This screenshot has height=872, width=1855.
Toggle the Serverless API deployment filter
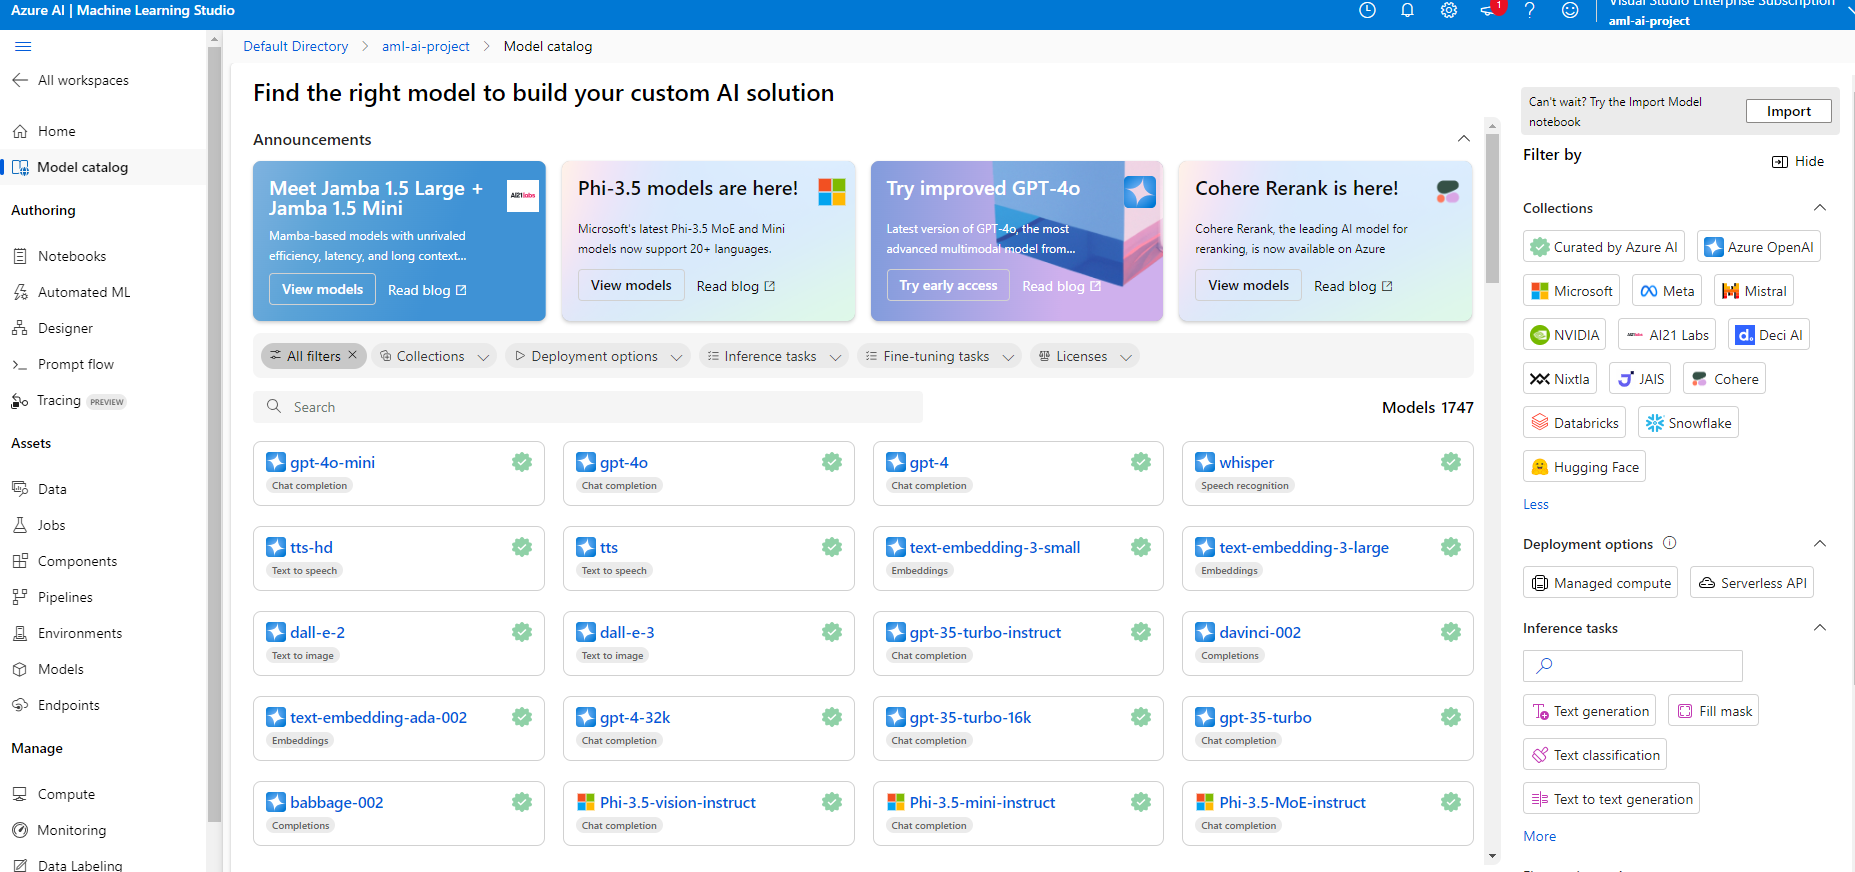pyautogui.click(x=1752, y=583)
